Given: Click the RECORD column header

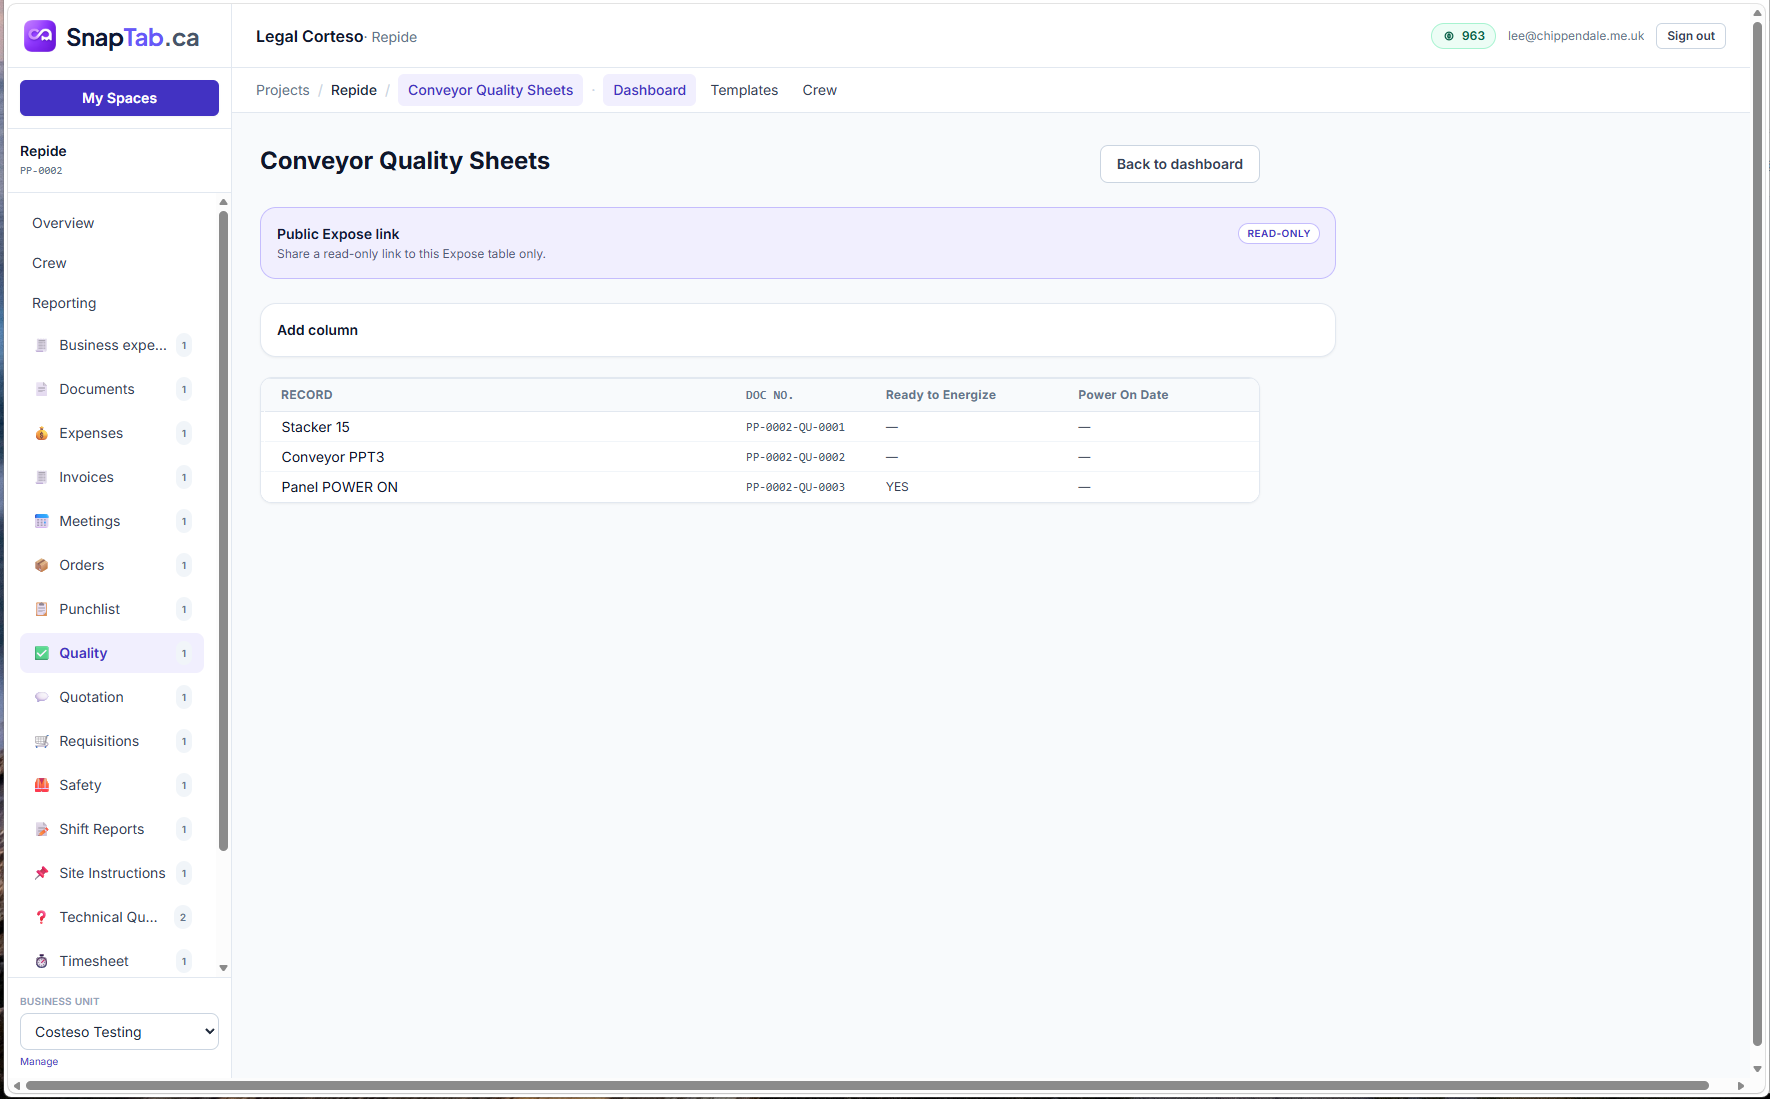Looking at the screenshot, I should [x=306, y=395].
